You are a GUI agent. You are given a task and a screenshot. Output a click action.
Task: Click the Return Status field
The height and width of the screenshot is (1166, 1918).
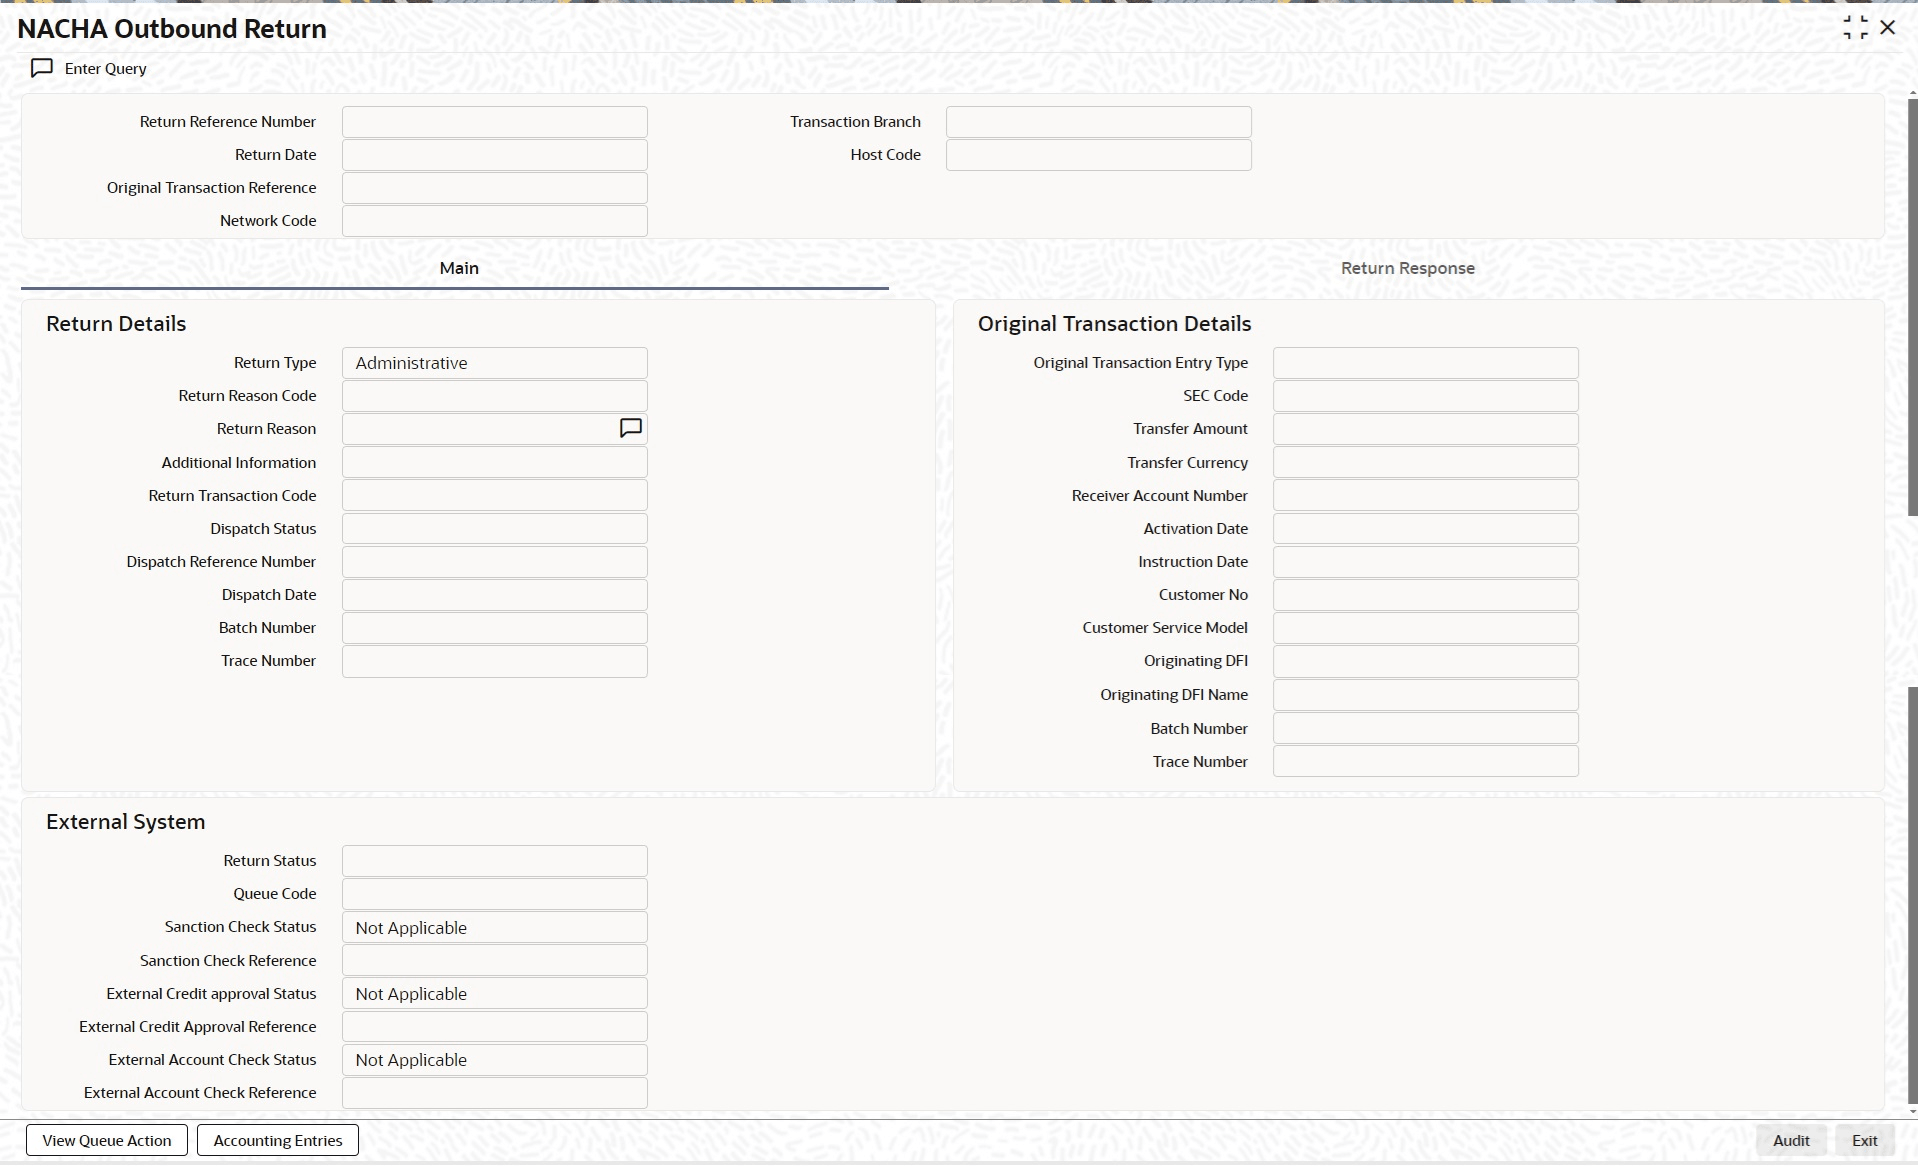495,861
